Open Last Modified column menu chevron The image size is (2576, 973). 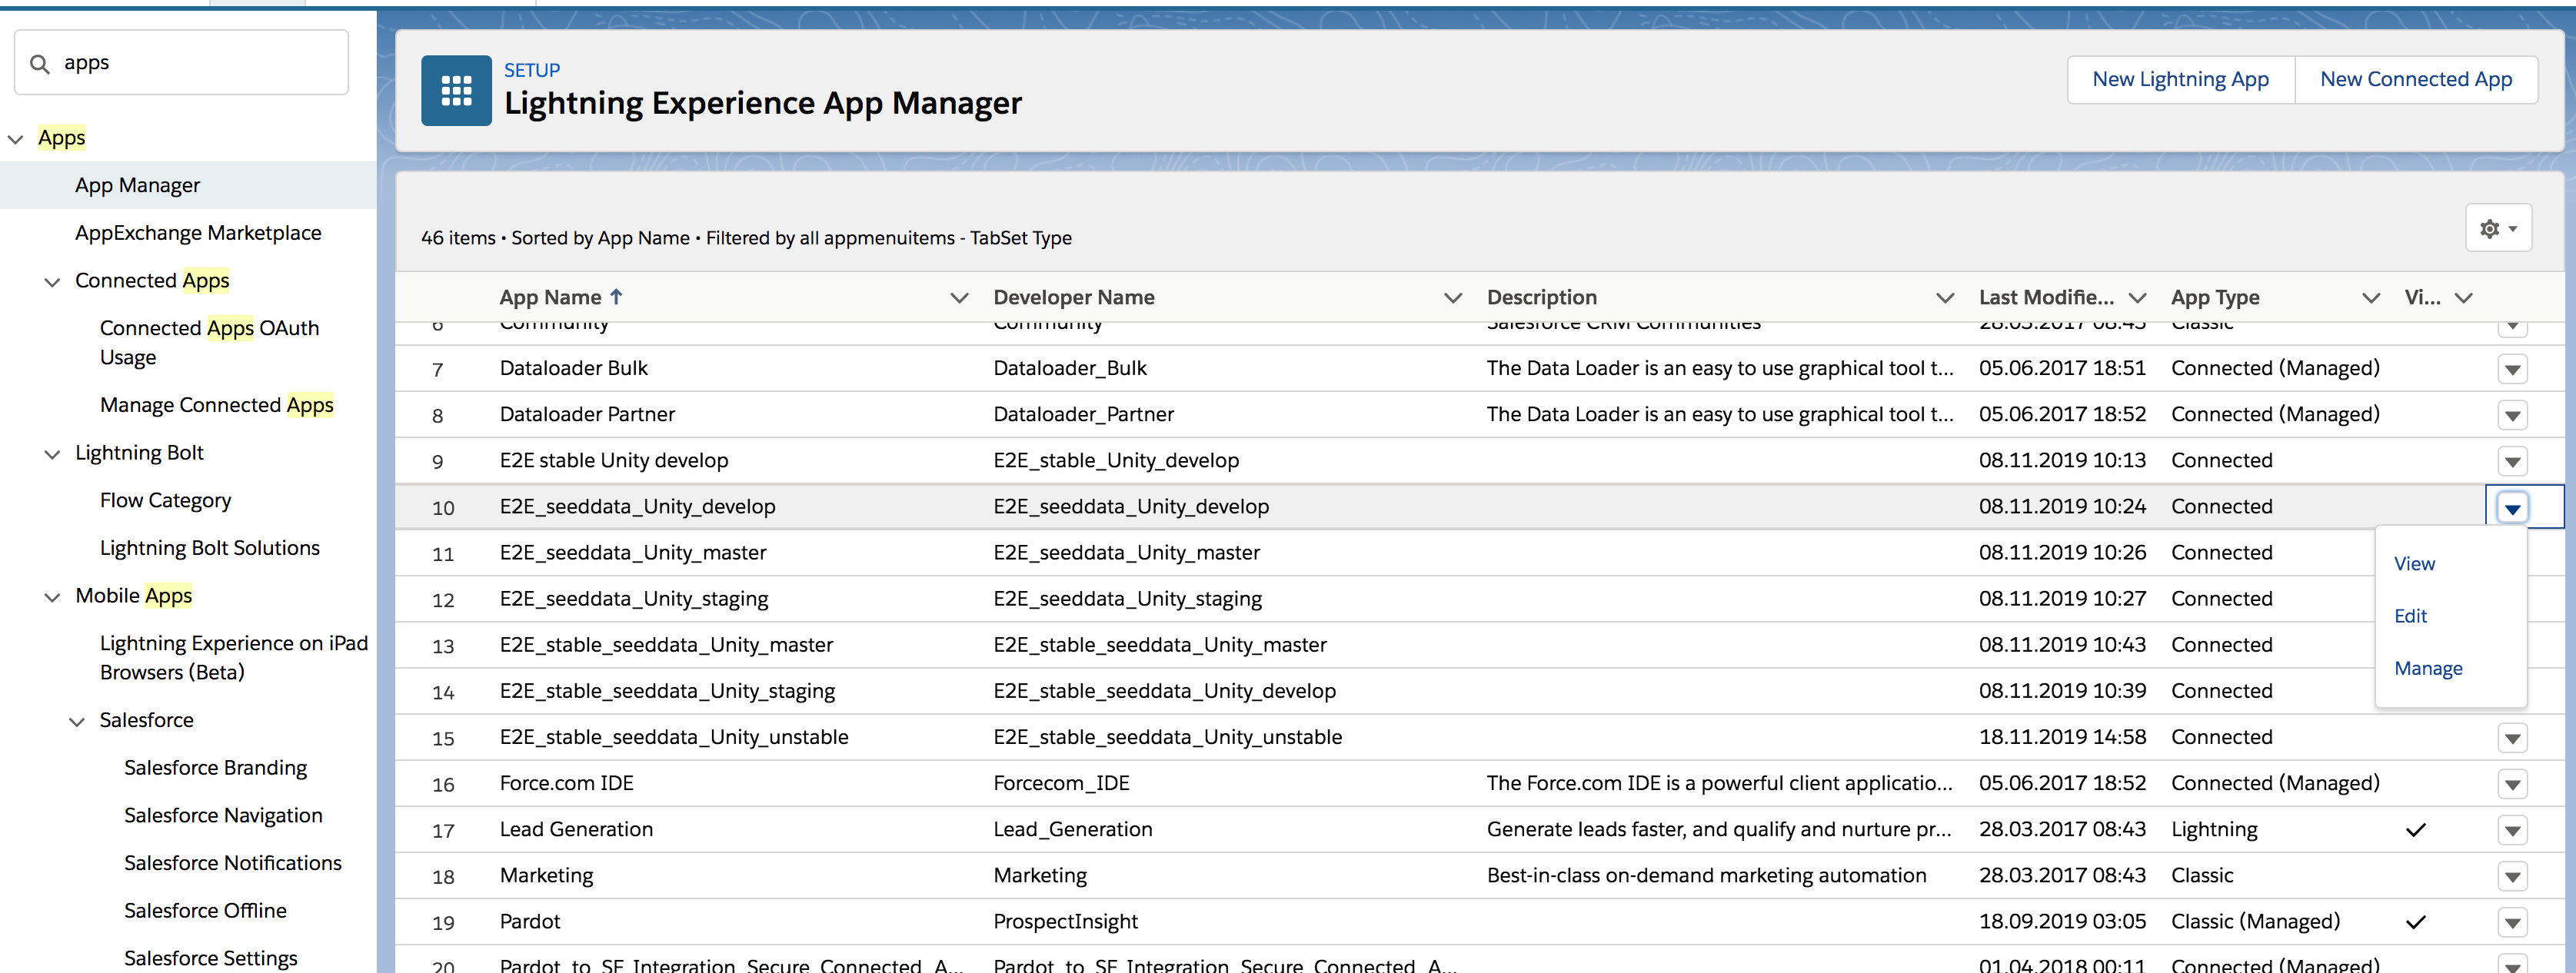coord(2137,298)
